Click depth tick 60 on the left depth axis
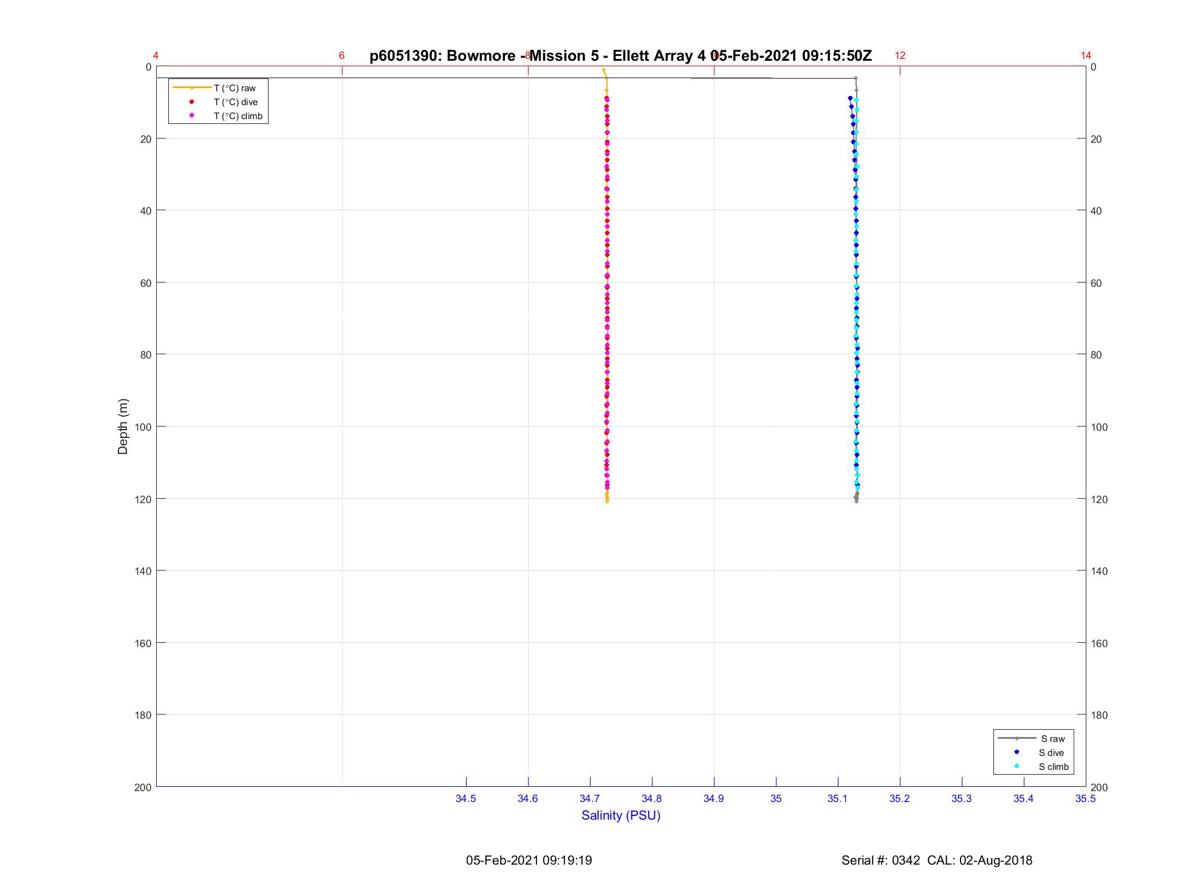The width and height of the screenshot is (1200, 885). click(x=144, y=283)
